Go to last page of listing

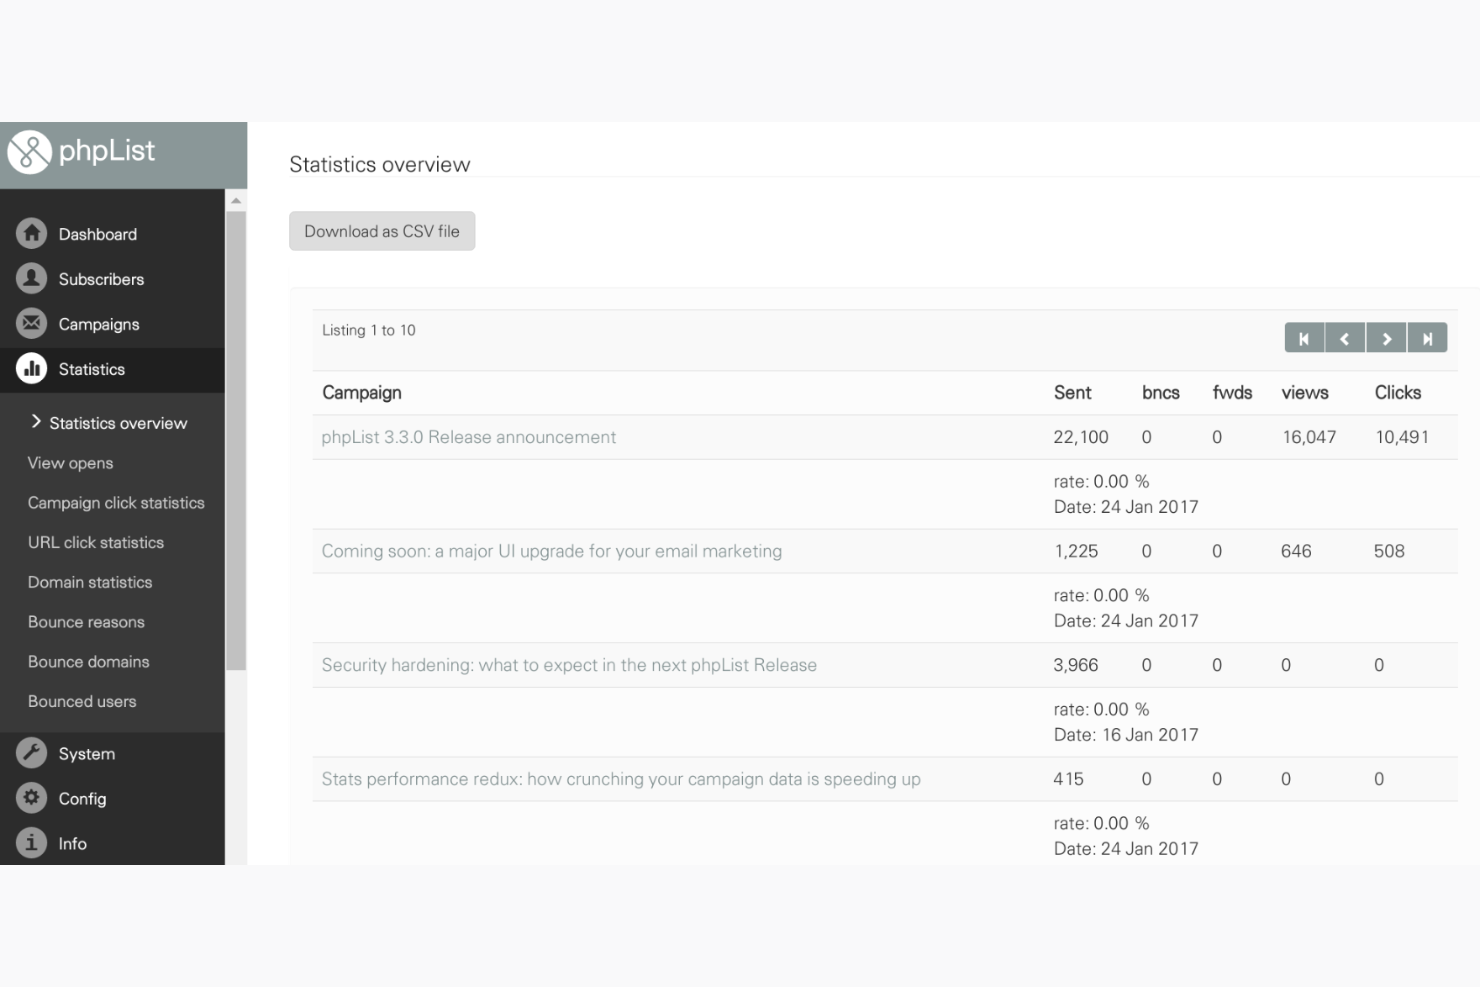click(1427, 339)
